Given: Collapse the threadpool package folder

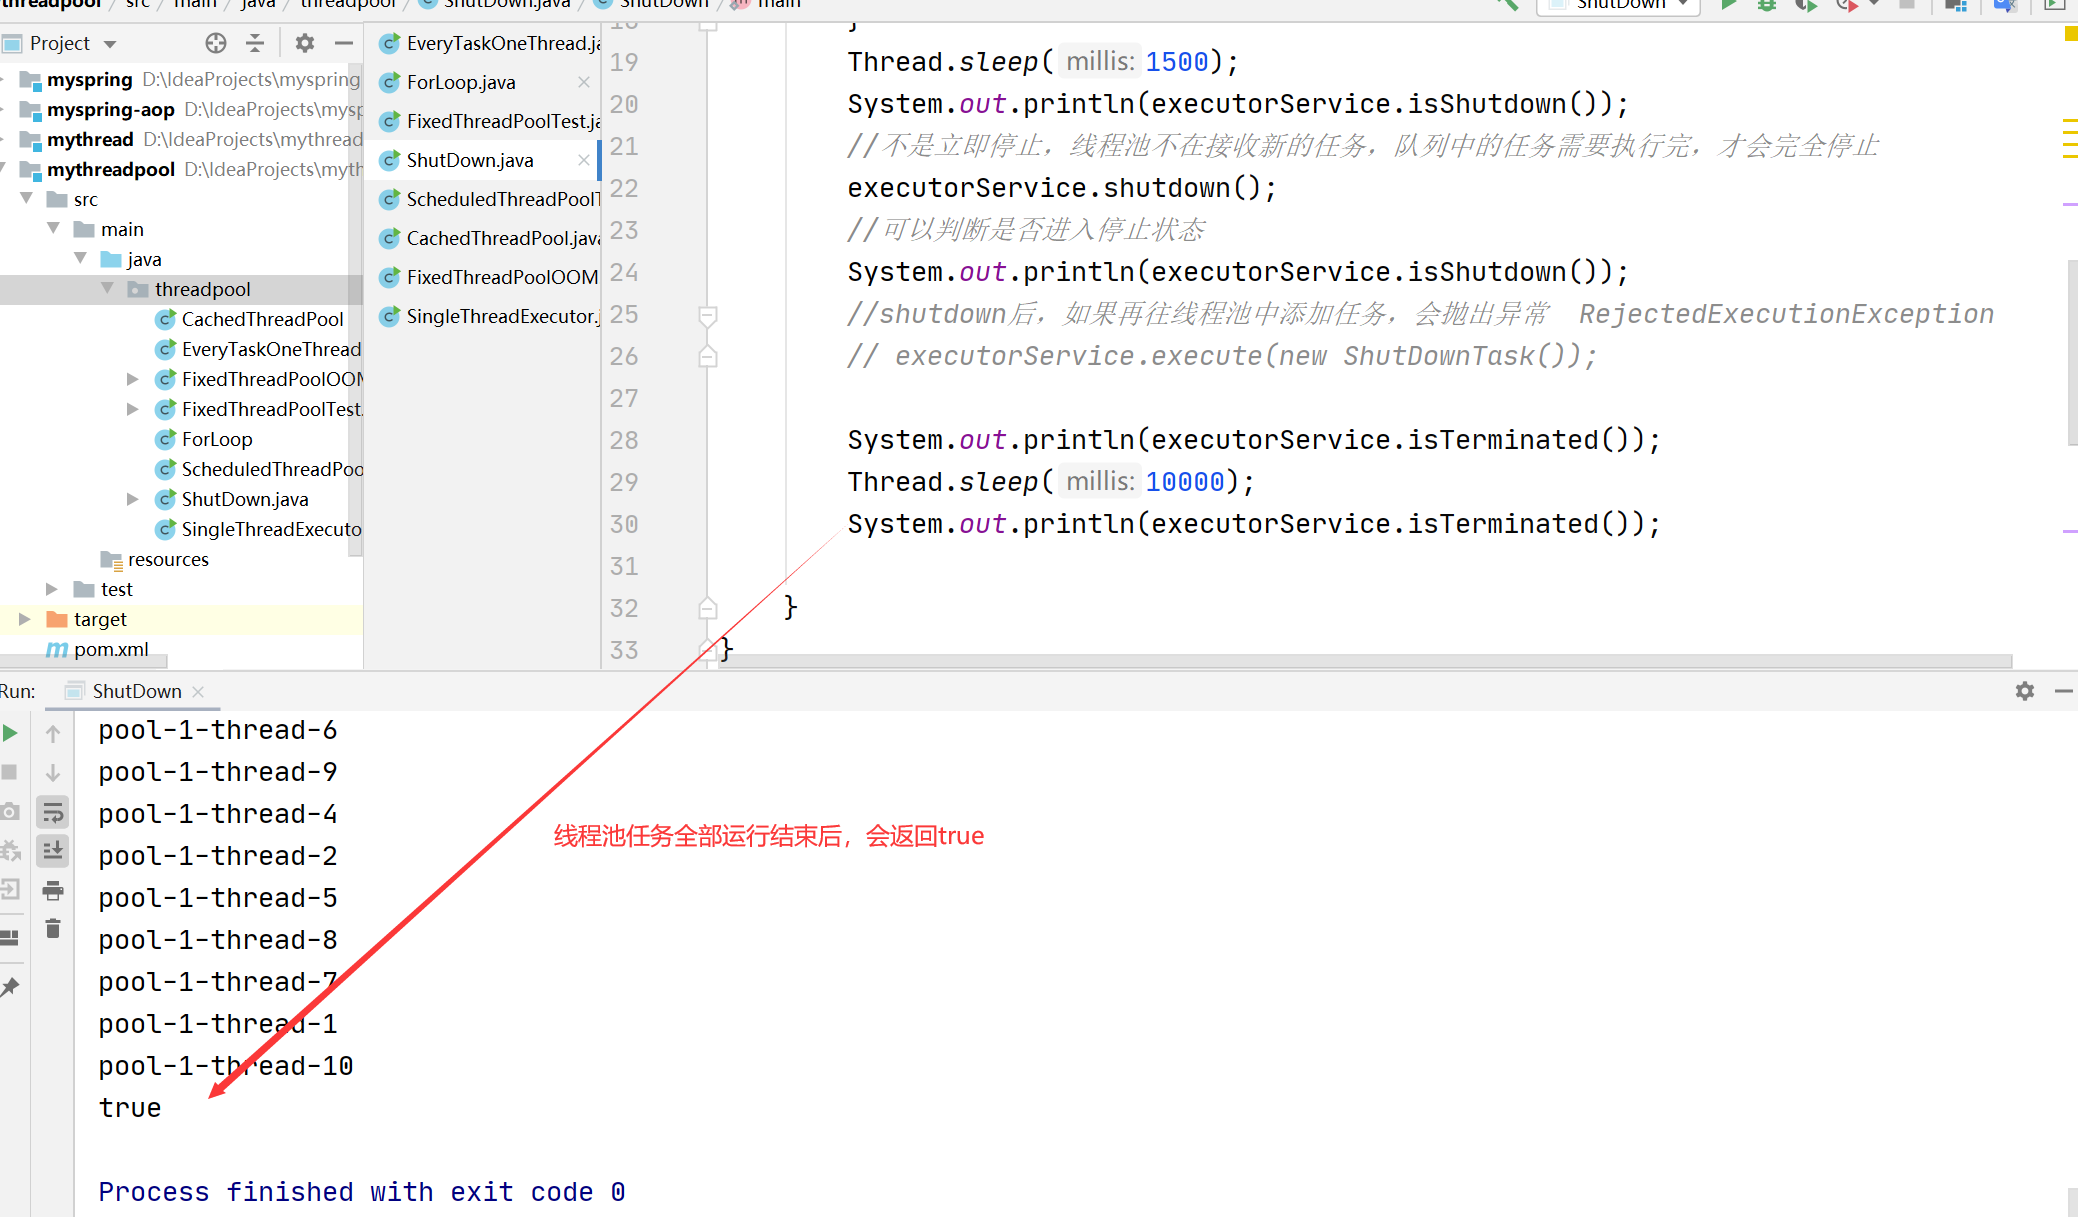Looking at the screenshot, I should pyautogui.click(x=108, y=289).
